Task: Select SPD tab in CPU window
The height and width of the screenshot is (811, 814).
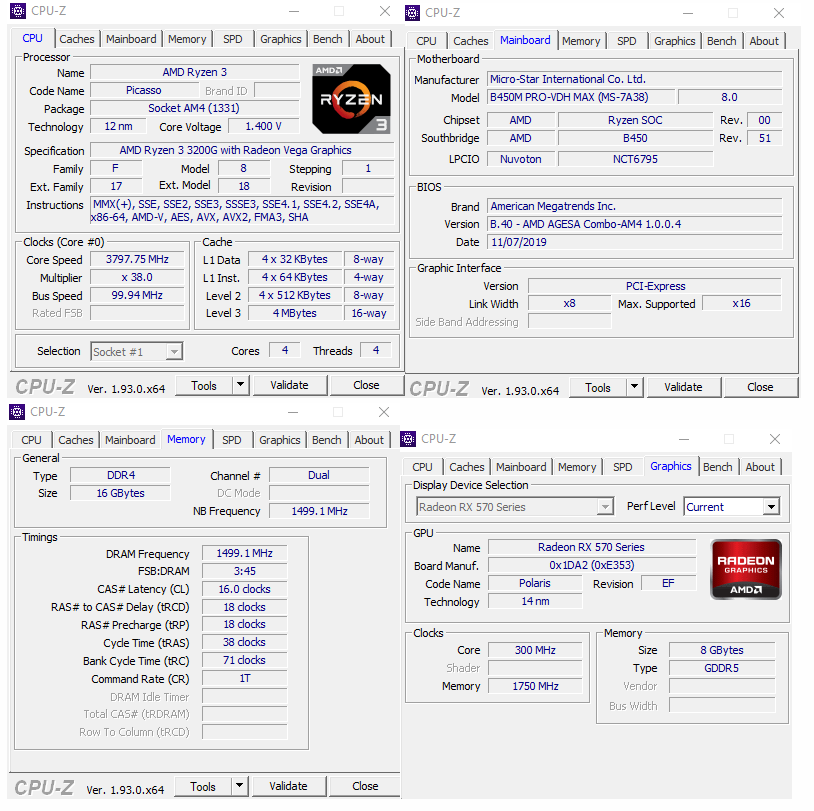Action: (x=233, y=39)
